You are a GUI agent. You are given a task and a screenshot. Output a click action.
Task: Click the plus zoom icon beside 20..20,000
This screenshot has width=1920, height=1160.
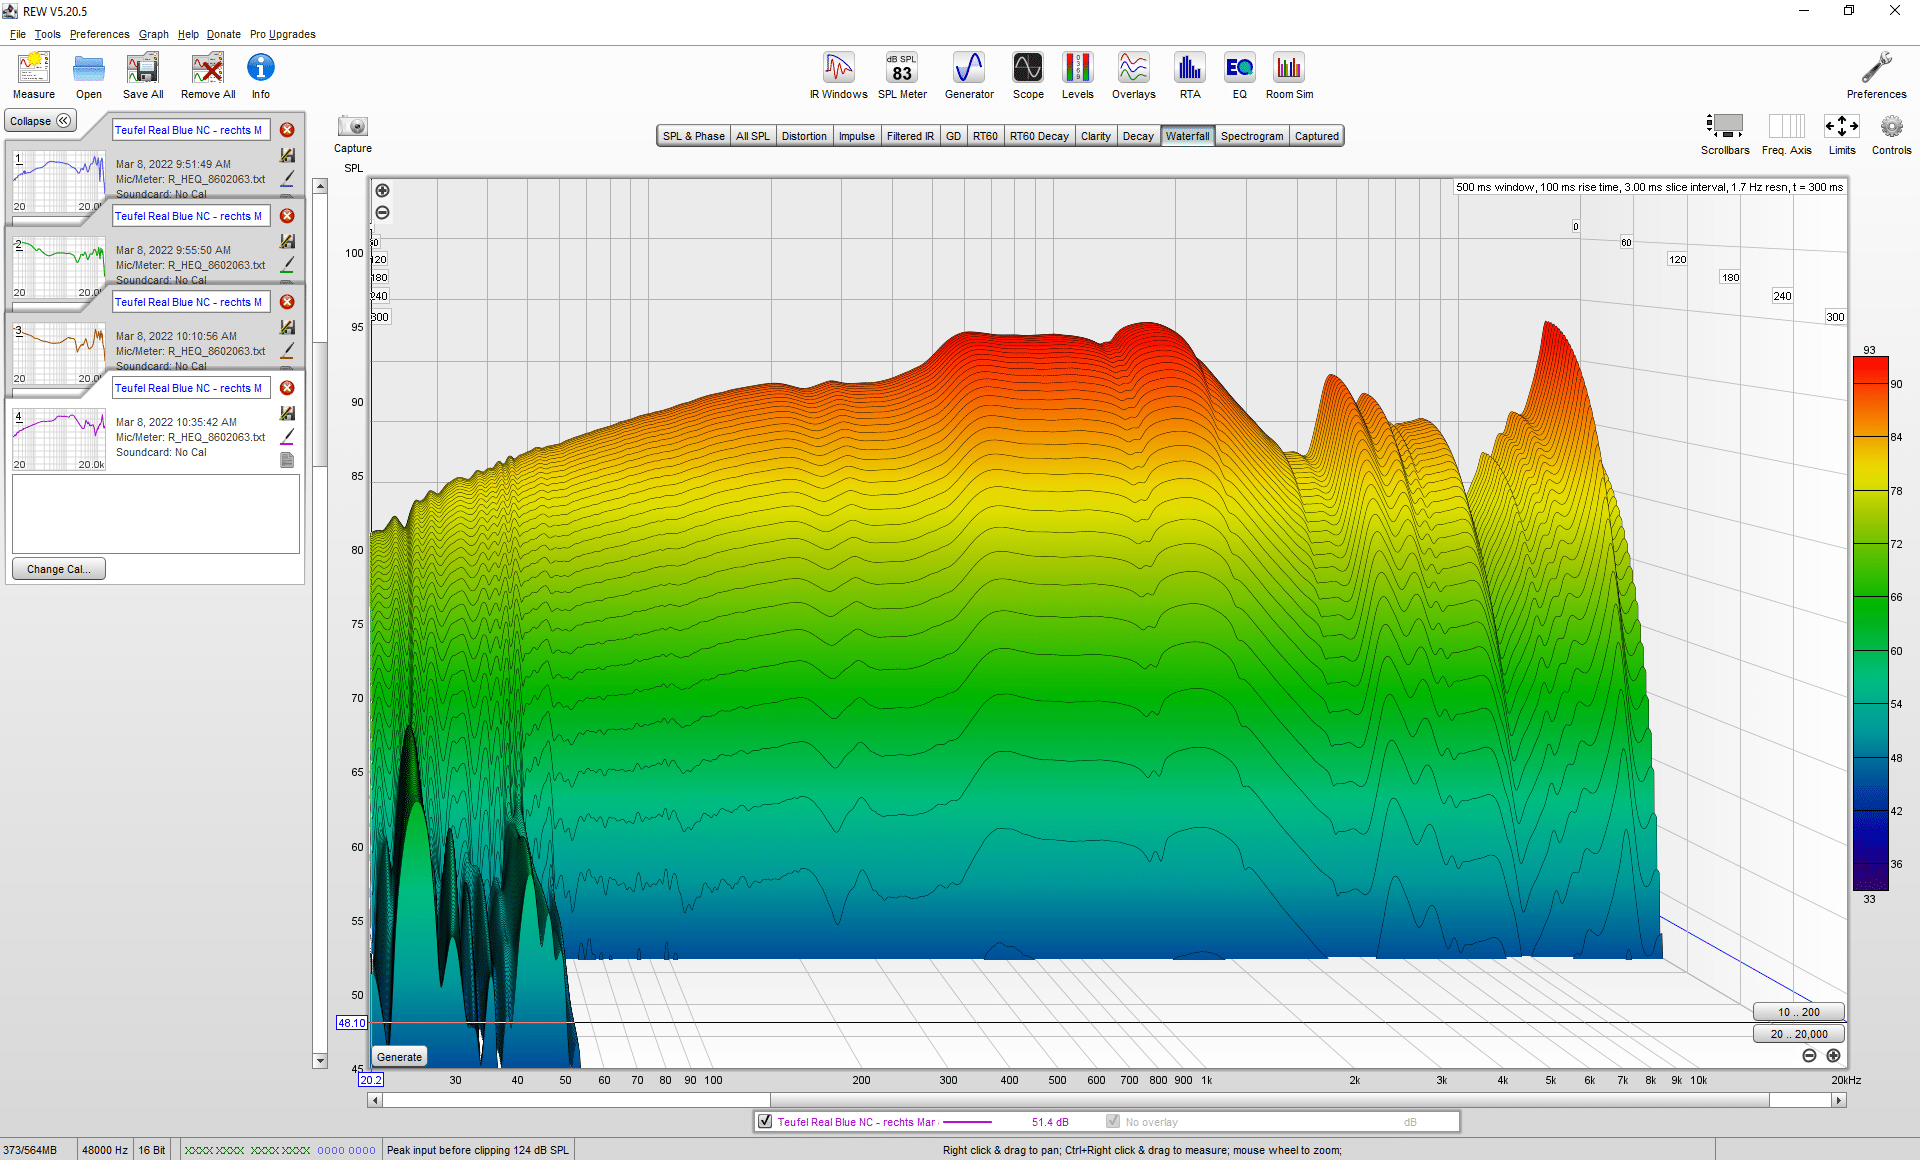pos(1833,1056)
